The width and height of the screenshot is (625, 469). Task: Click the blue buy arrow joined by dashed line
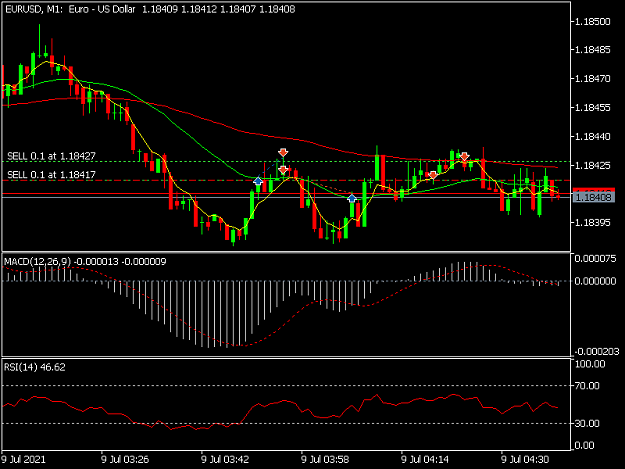tap(258, 181)
